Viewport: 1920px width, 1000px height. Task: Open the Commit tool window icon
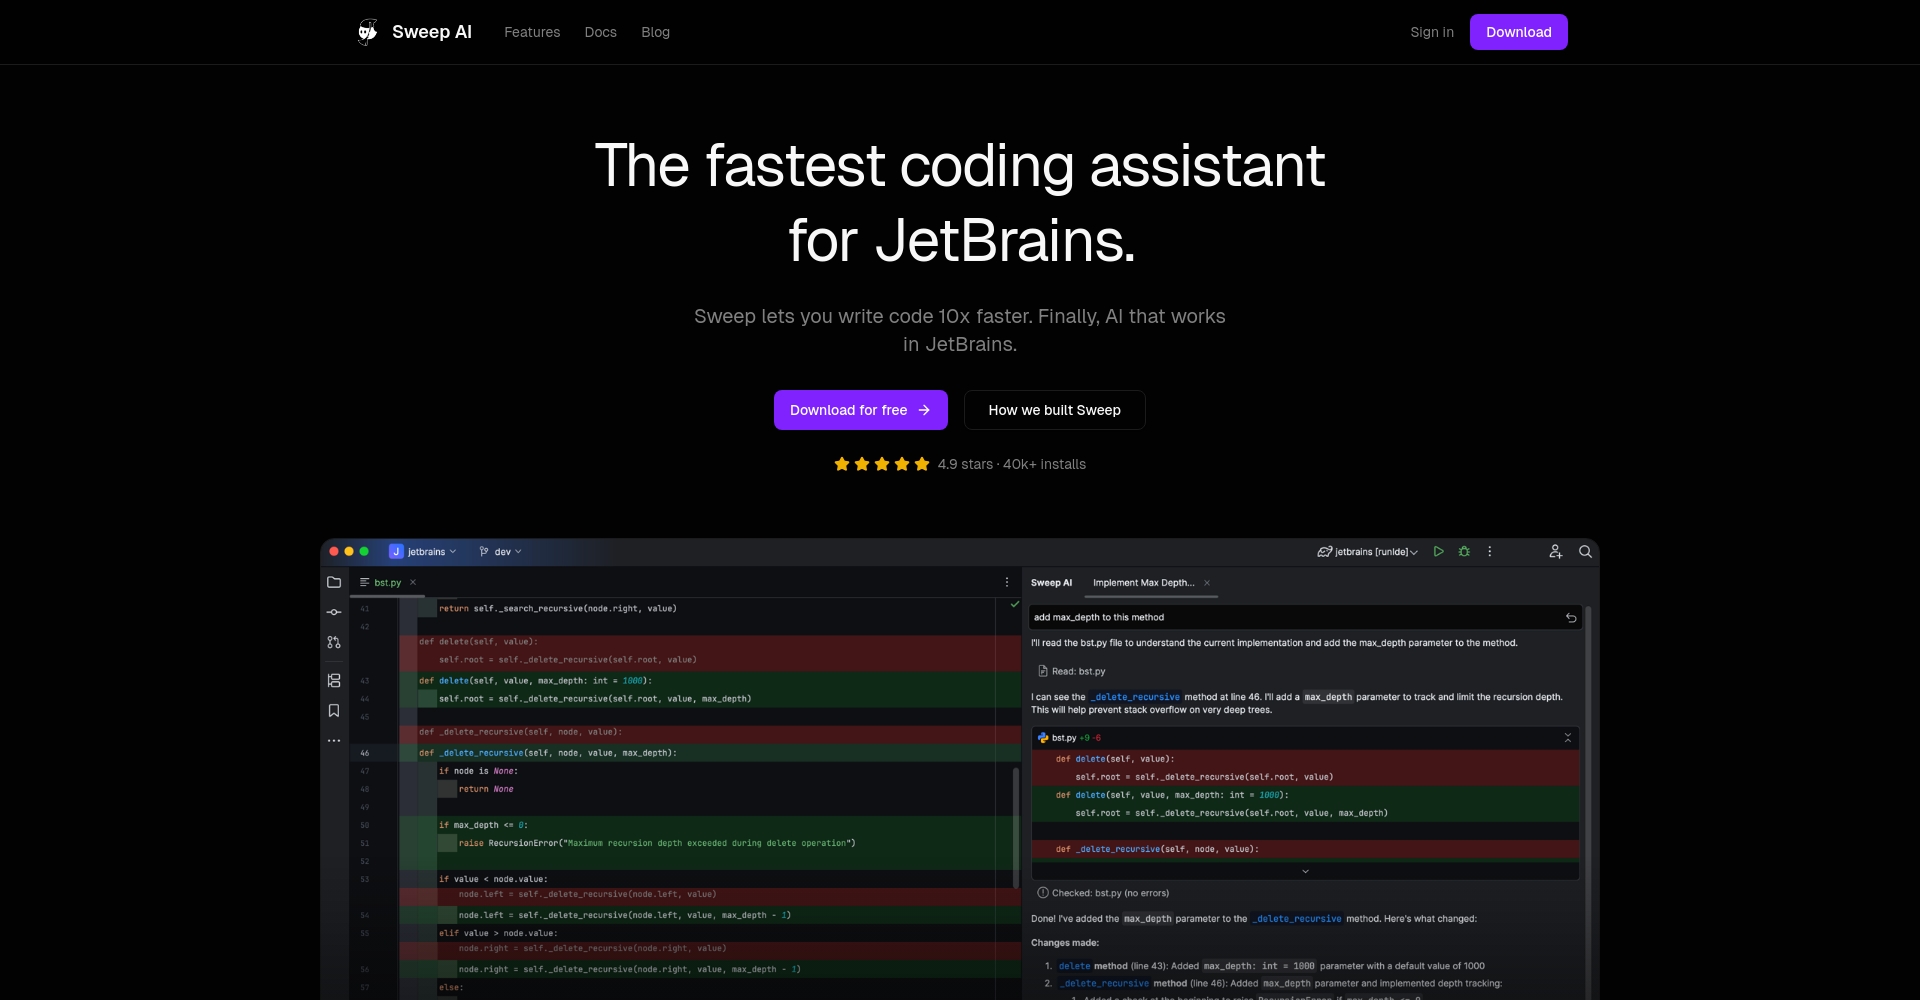pos(334,612)
